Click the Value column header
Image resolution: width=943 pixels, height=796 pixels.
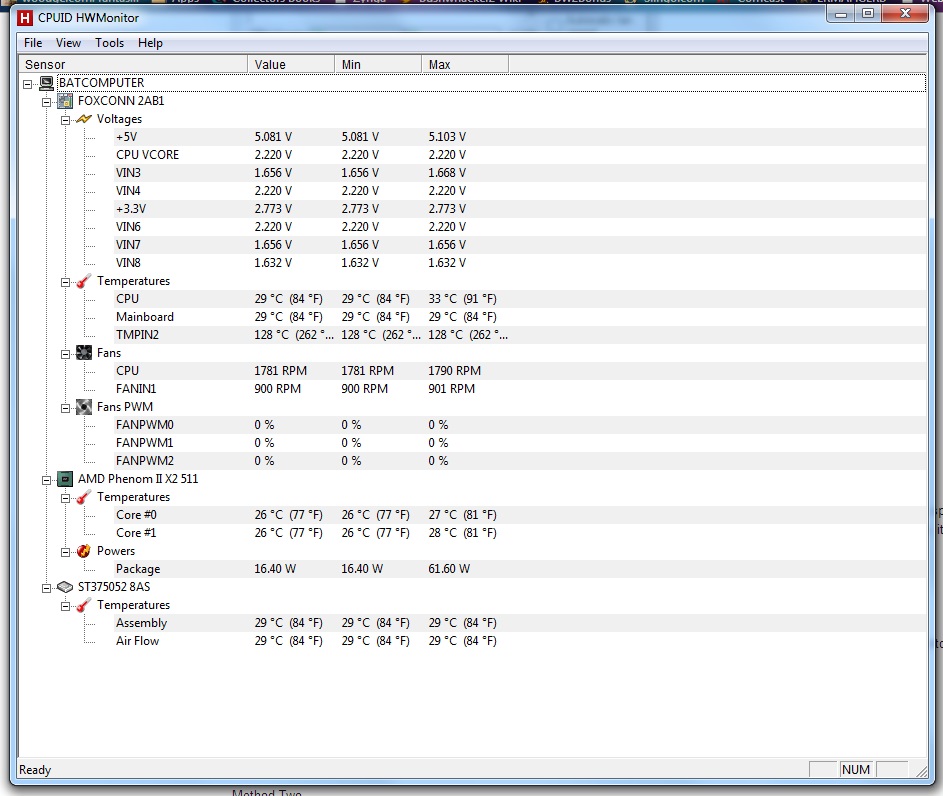tap(291, 64)
